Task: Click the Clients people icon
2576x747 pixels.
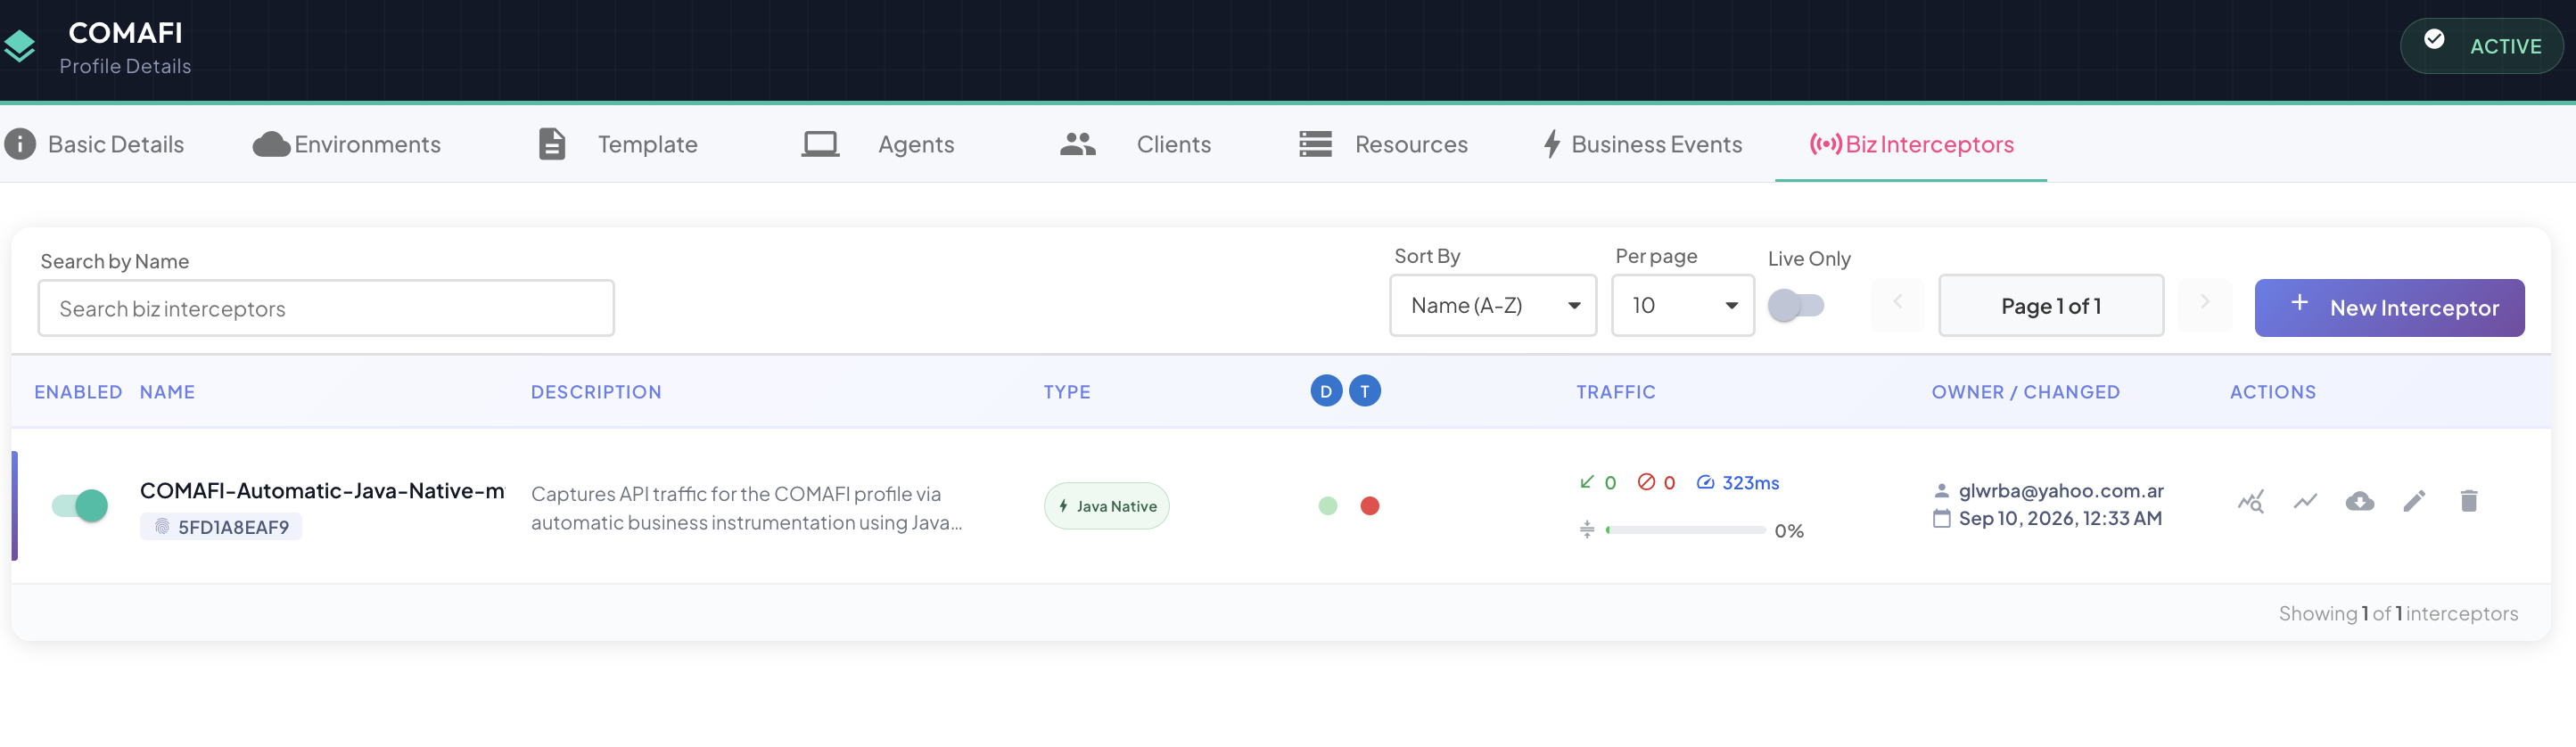Action: (x=1078, y=144)
